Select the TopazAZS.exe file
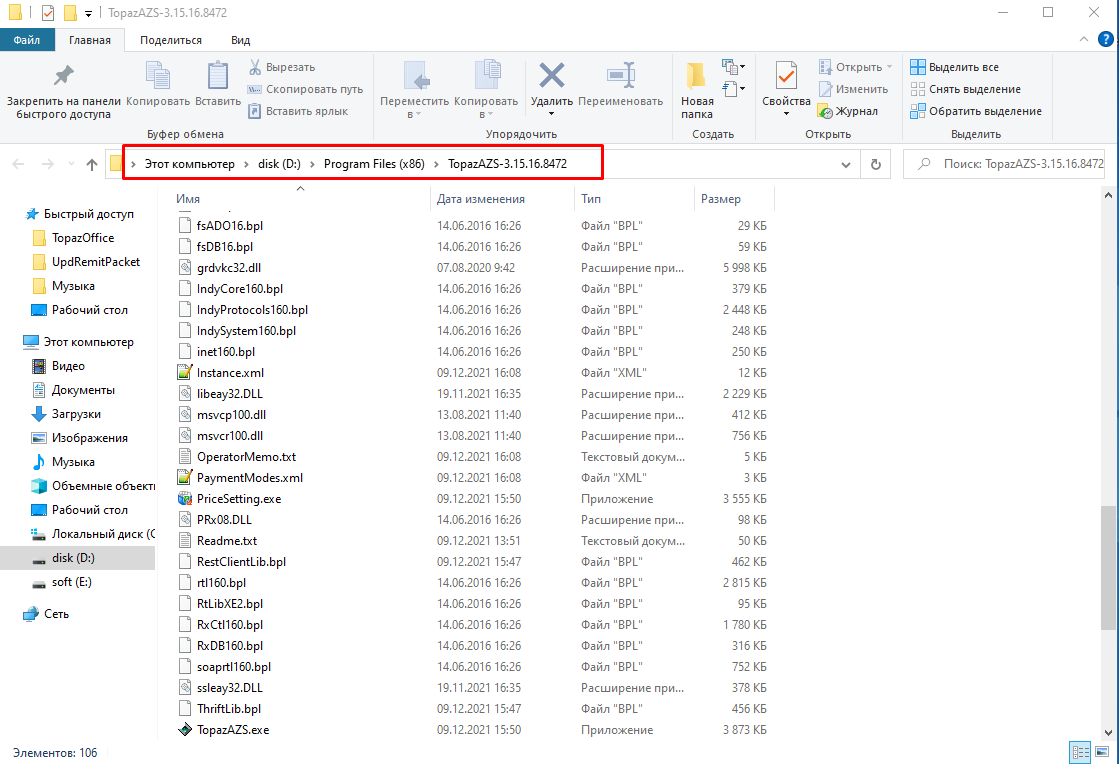1119x764 pixels. pos(233,730)
